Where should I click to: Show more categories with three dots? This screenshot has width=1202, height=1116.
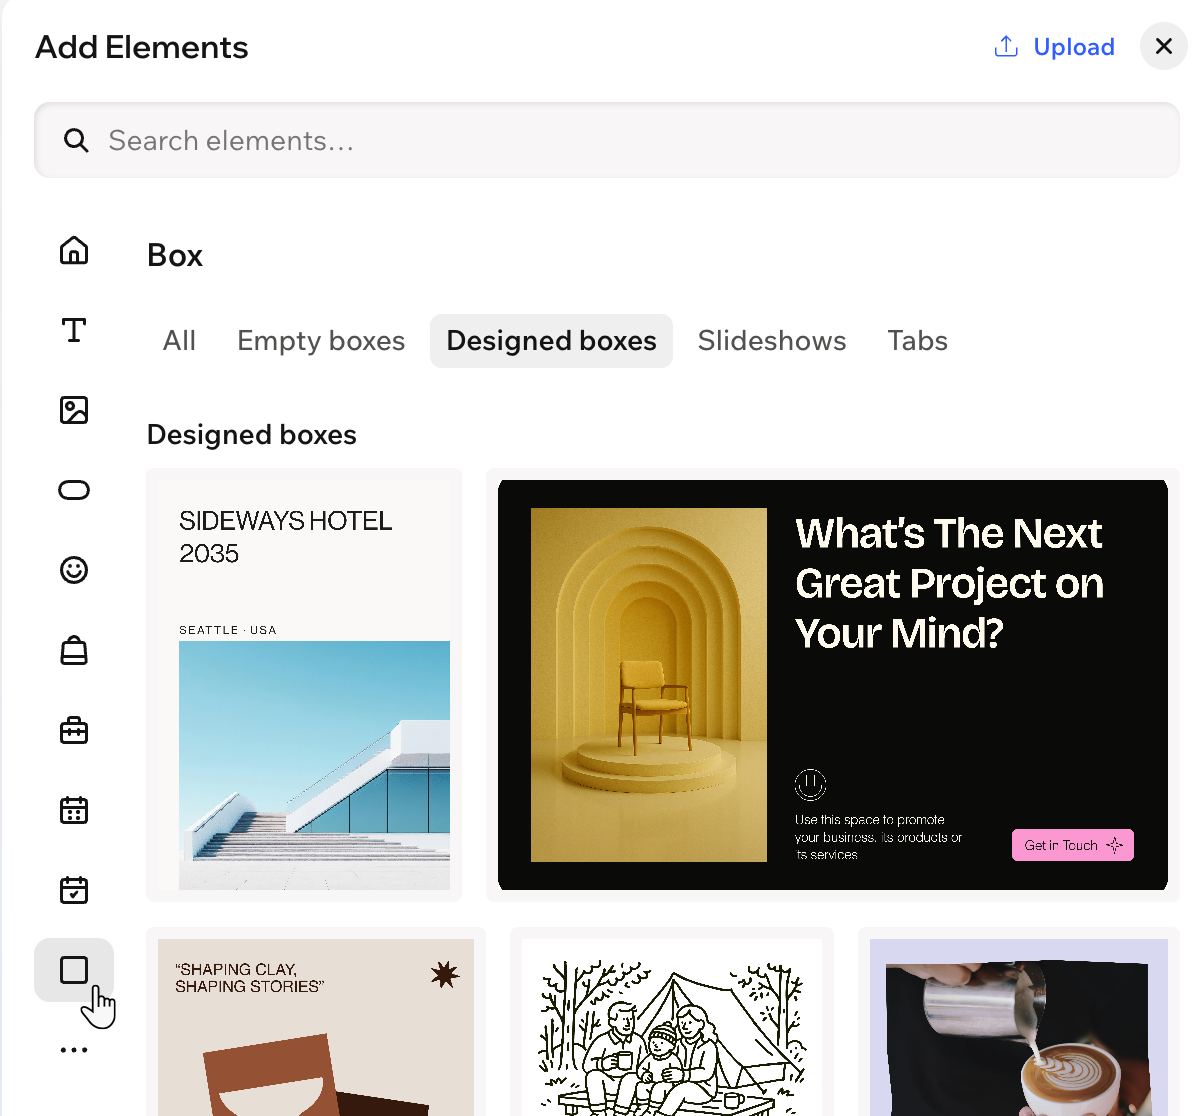(x=74, y=1050)
